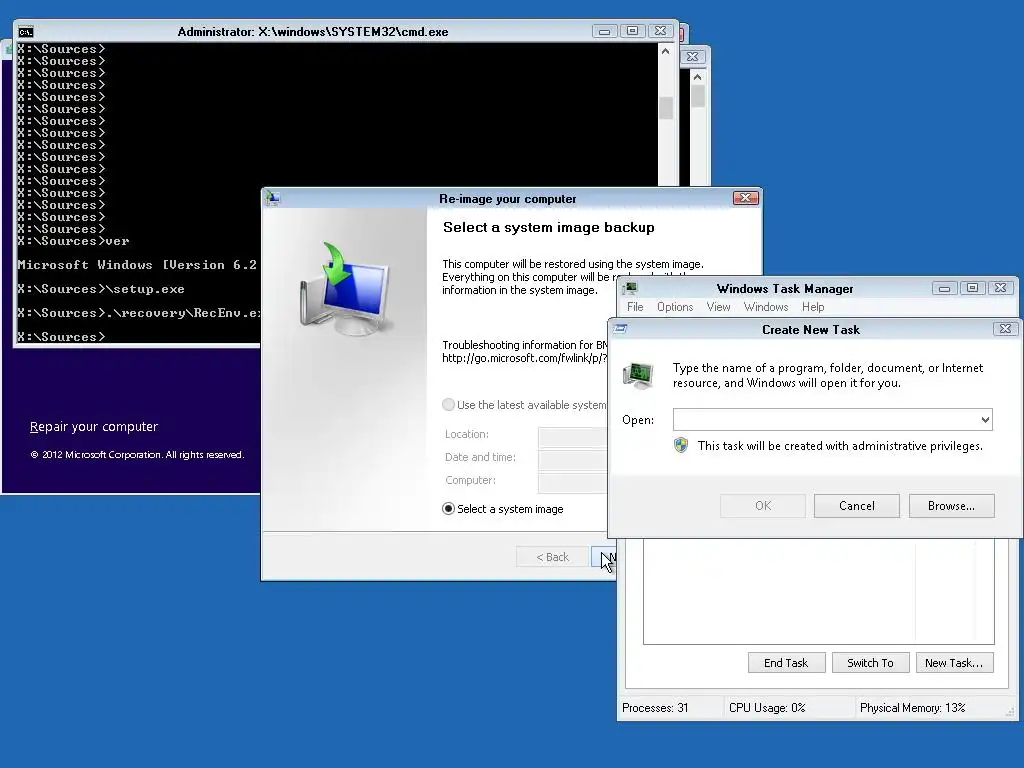1024x768 pixels.
Task: Click the 'Processes: 31' status bar text
Action: [655, 708]
